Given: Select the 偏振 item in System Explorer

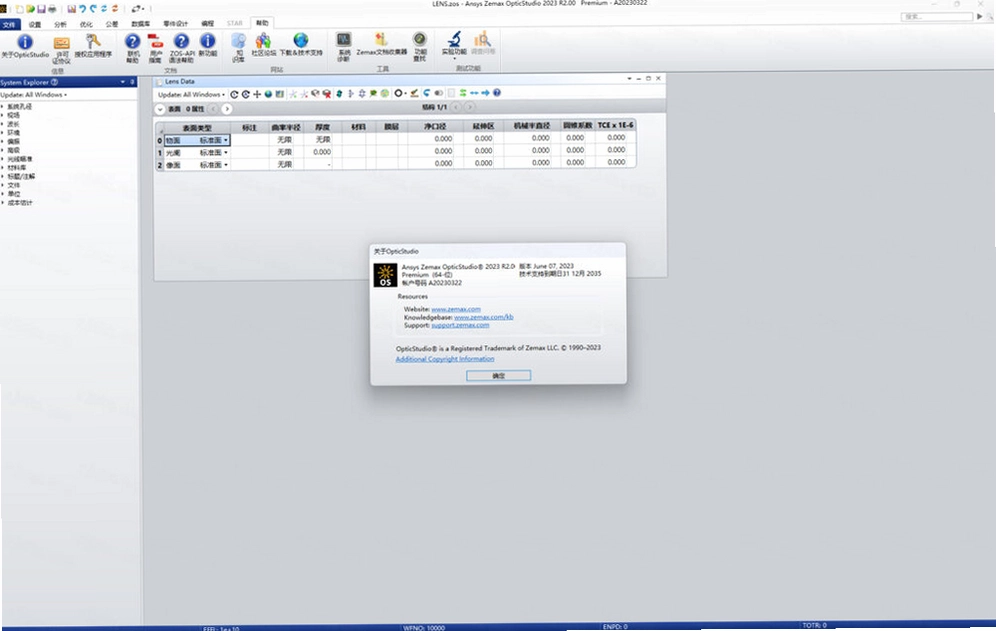Looking at the screenshot, I should [x=13, y=142].
